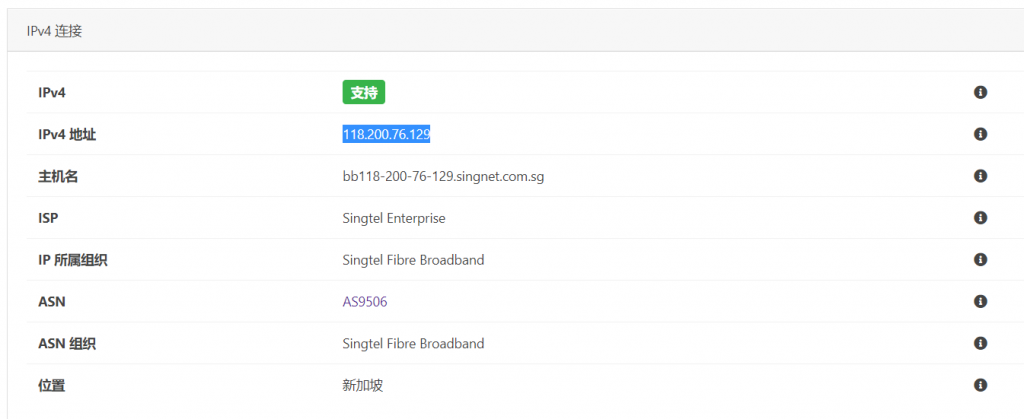1024x419 pixels.
Task: Click the Singtel Enterprise ISP value
Action: click(394, 218)
